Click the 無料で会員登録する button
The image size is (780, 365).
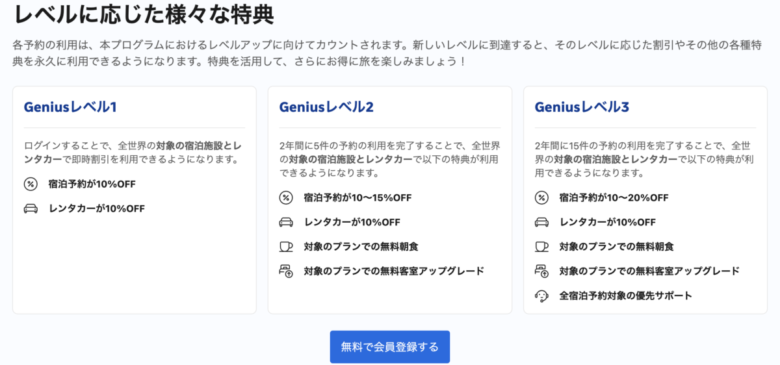[390, 347]
